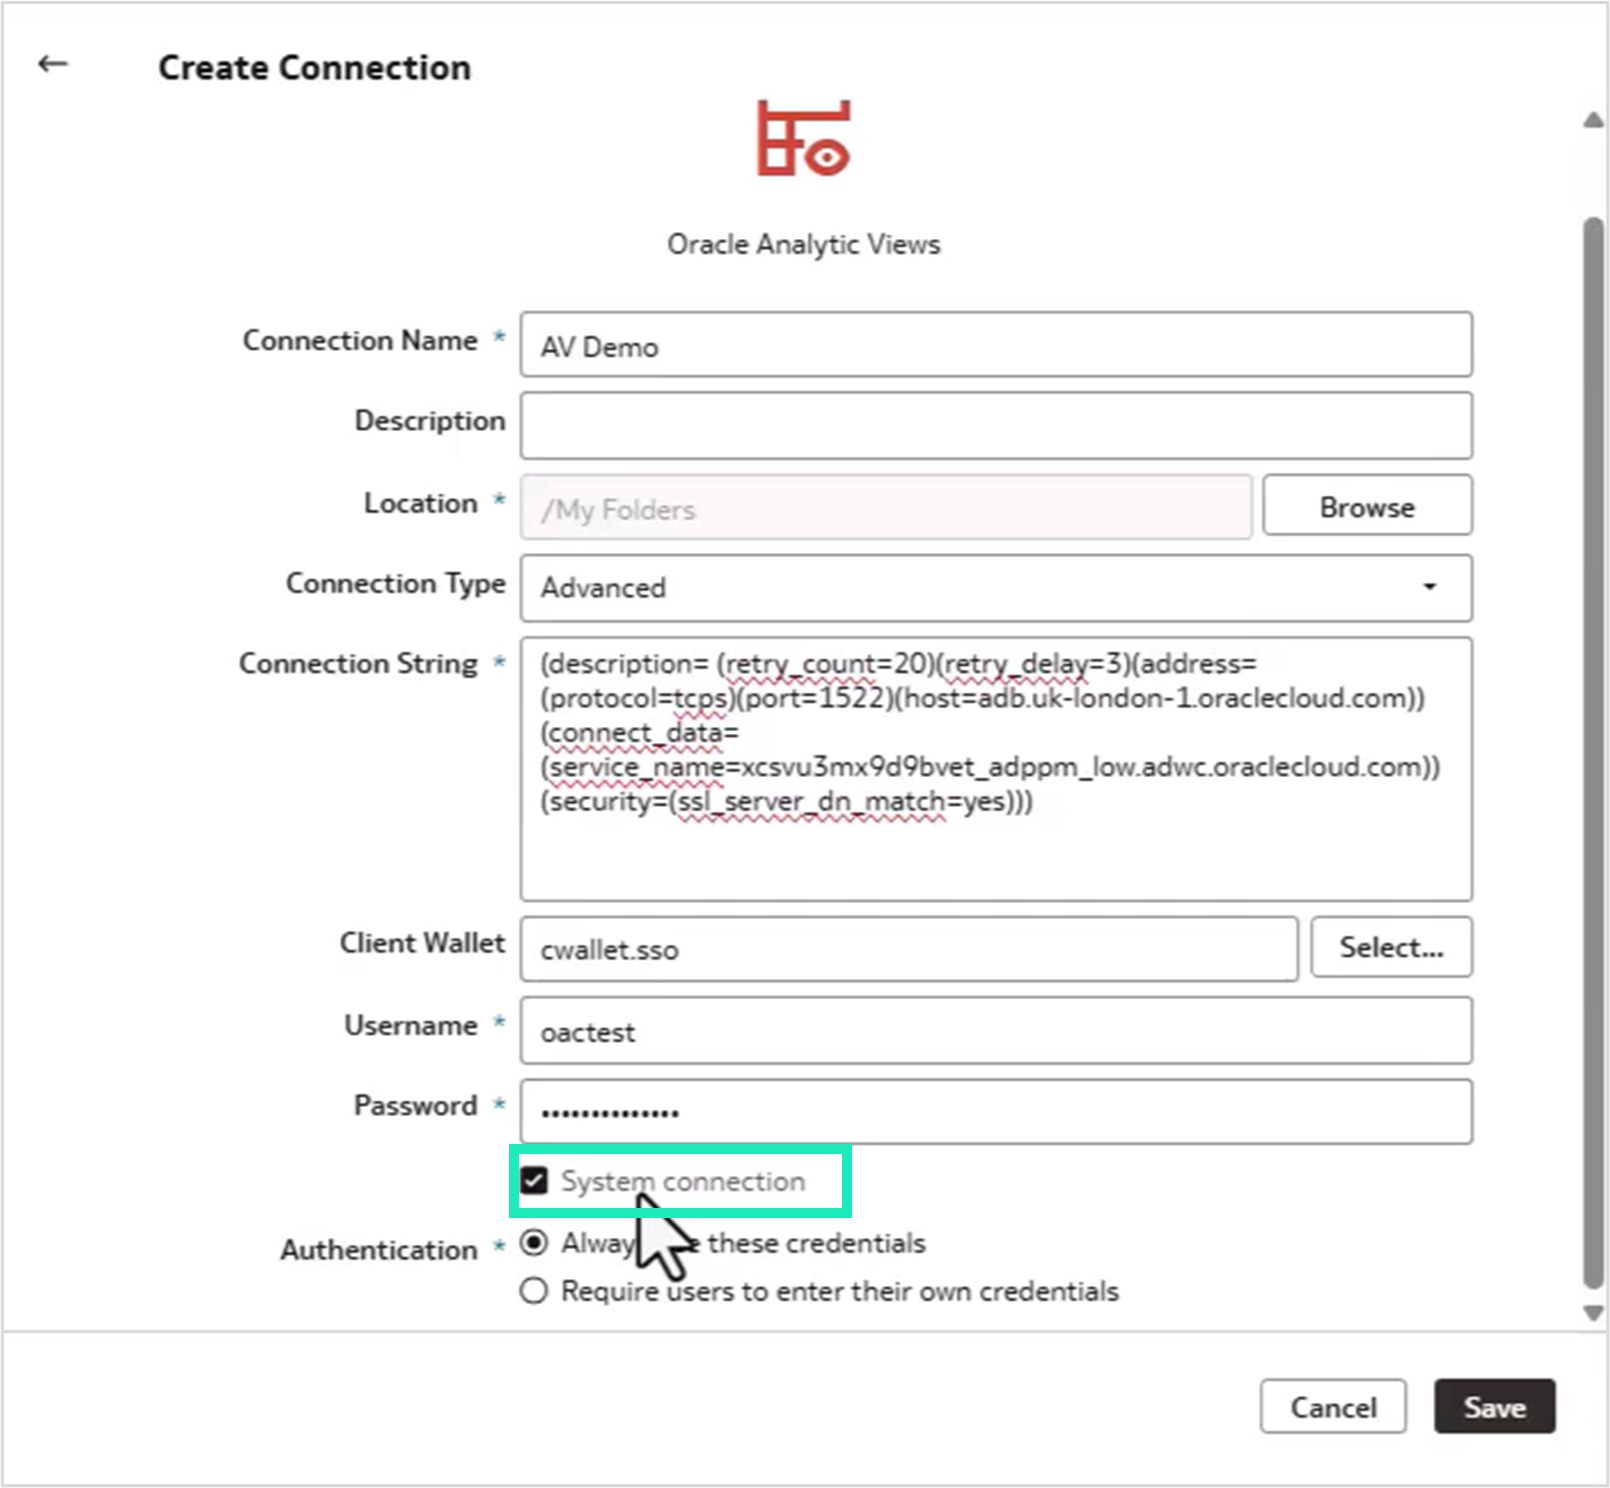The width and height of the screenshot is (1610, 1488).
Task: Click the scrollbar down arrow
Action: coord(1590,1313)
